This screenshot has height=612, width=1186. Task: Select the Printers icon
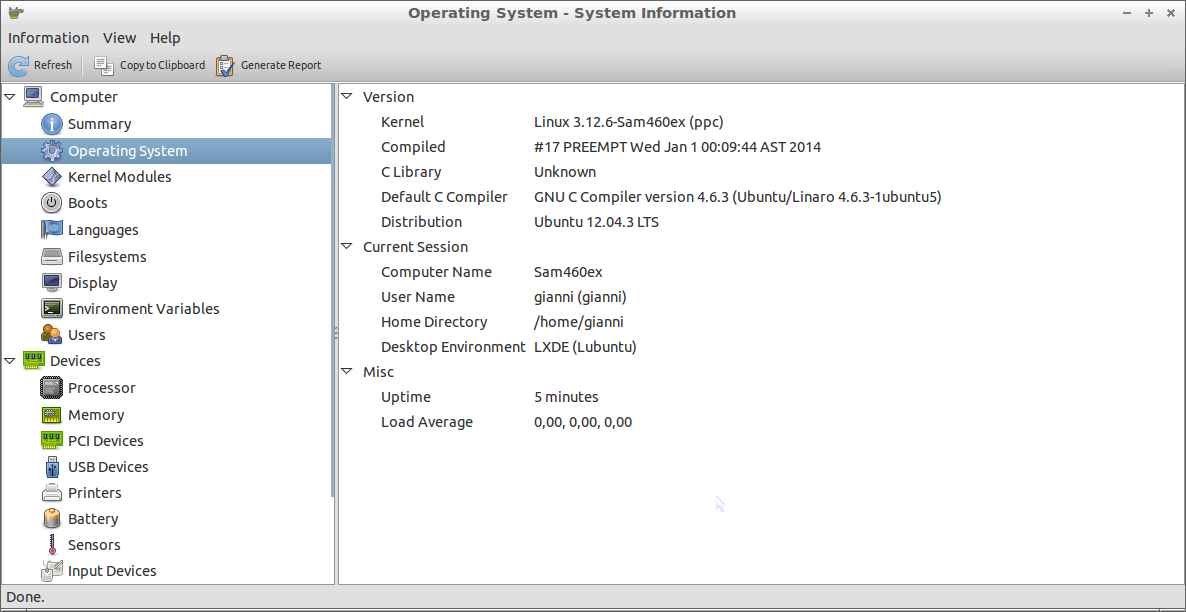pyautogui.click(x=52, y=493)
